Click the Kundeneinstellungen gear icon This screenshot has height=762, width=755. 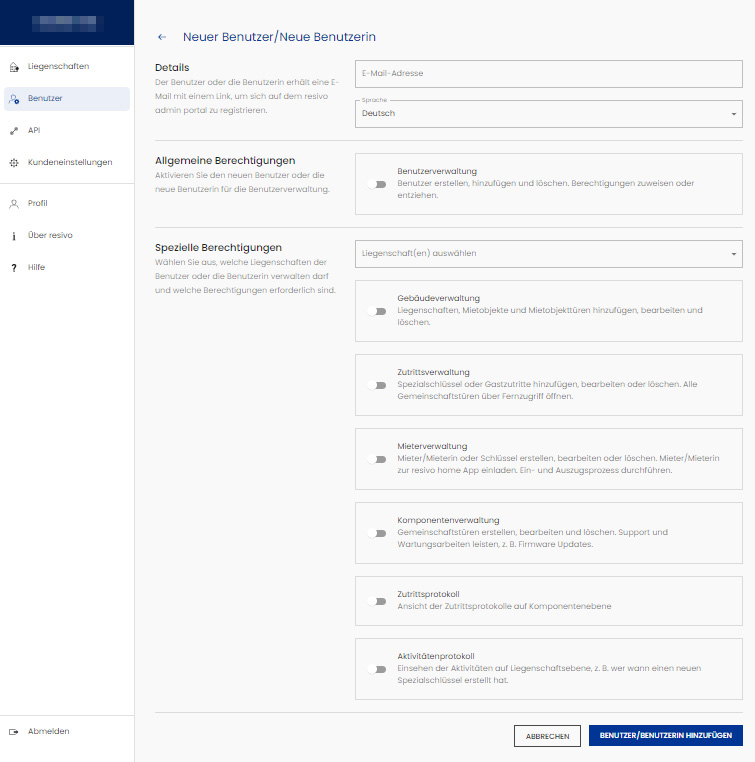[14, 163]
